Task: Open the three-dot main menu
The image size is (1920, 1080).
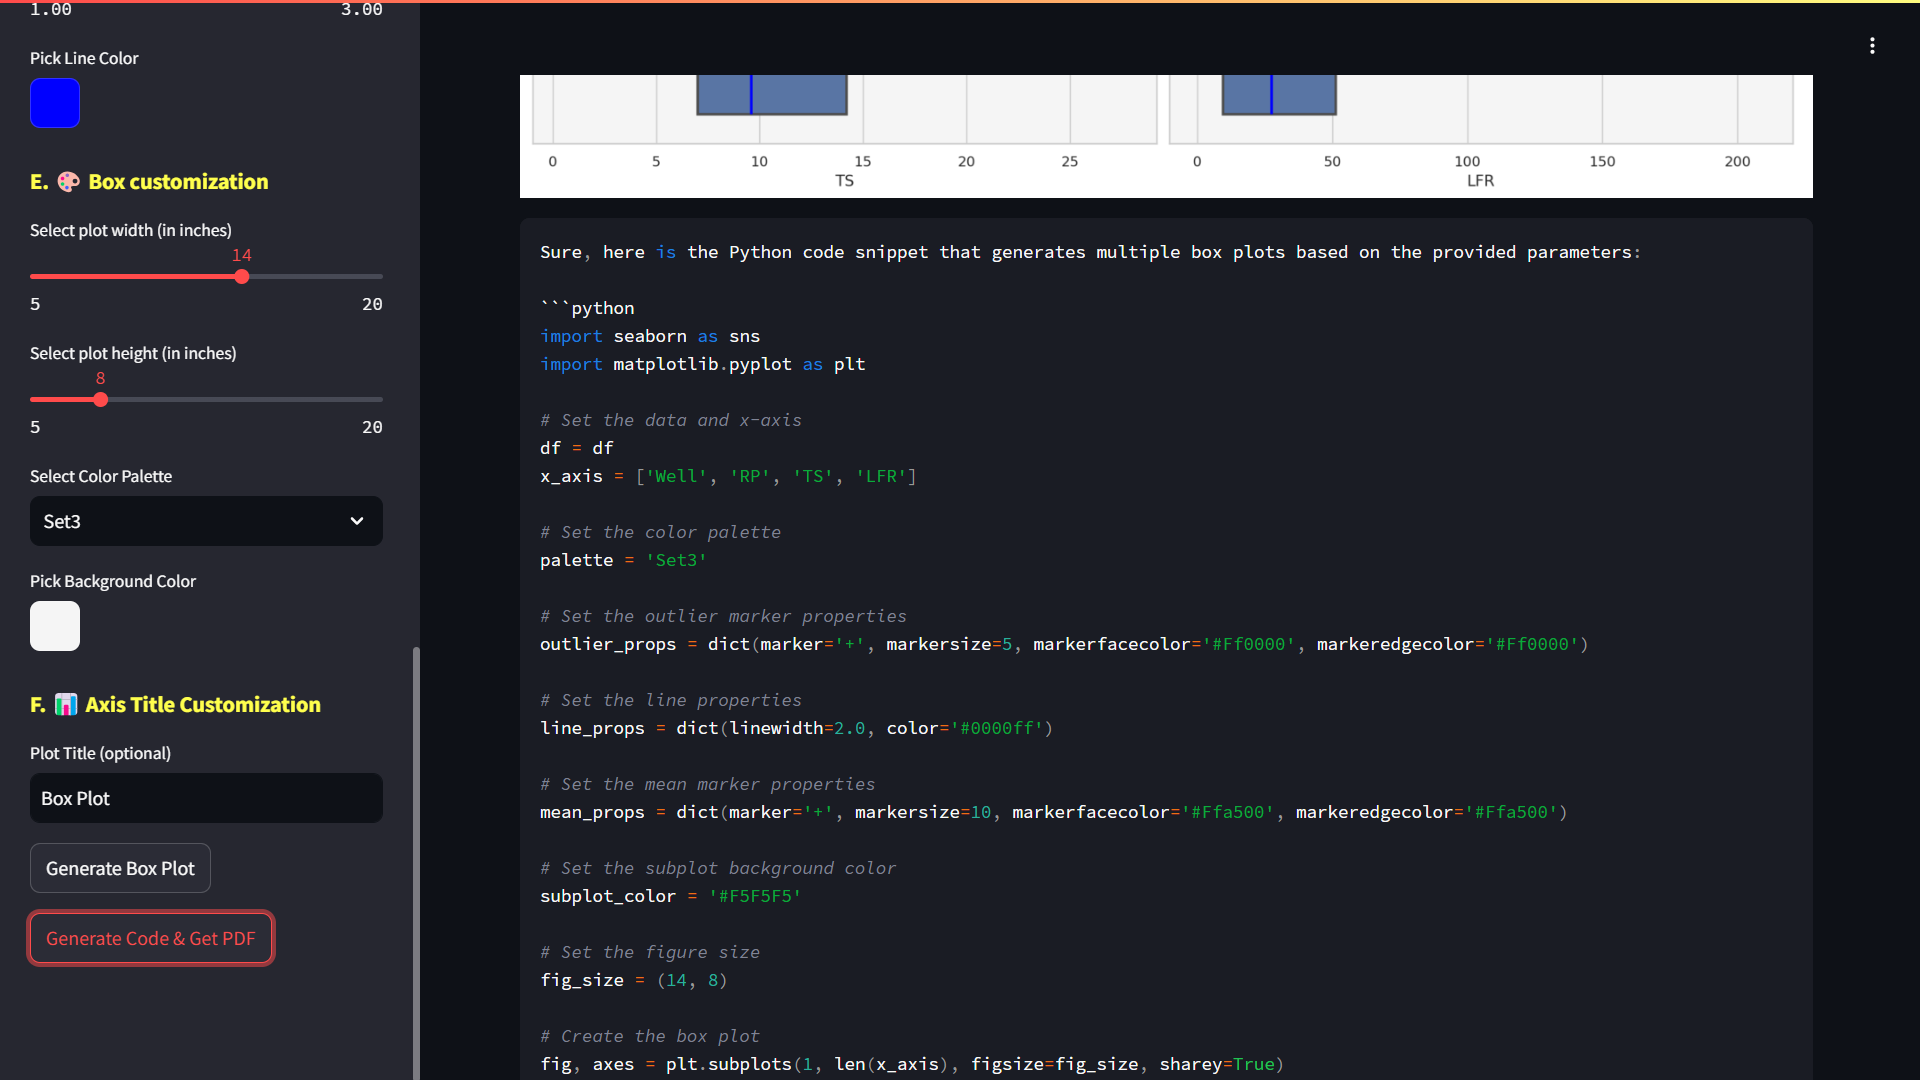Action: 1872,46
